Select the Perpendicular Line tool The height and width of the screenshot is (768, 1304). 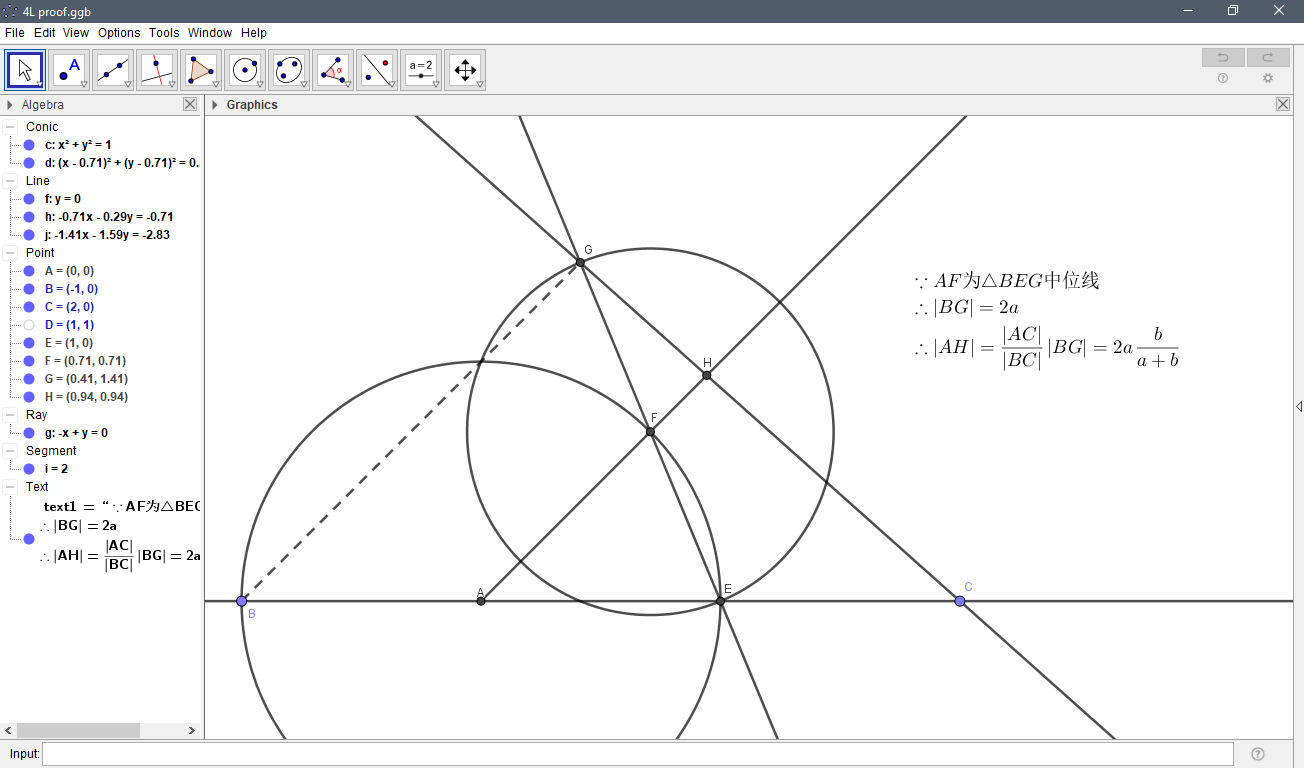click(x=157, y=69)
